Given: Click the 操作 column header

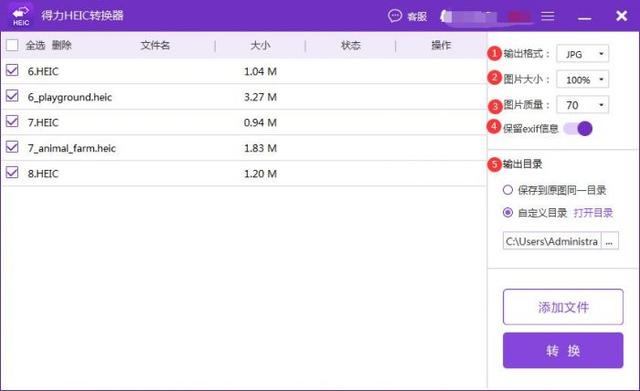Looking at the screenshot, I should coord(441,45).
